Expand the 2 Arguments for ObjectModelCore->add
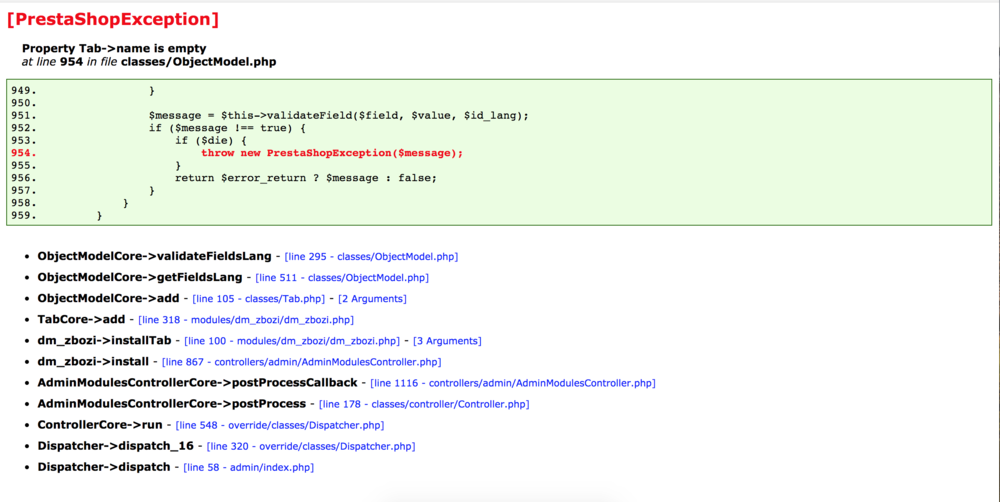This screenshot has width=1000, height=502. (372, 299)
